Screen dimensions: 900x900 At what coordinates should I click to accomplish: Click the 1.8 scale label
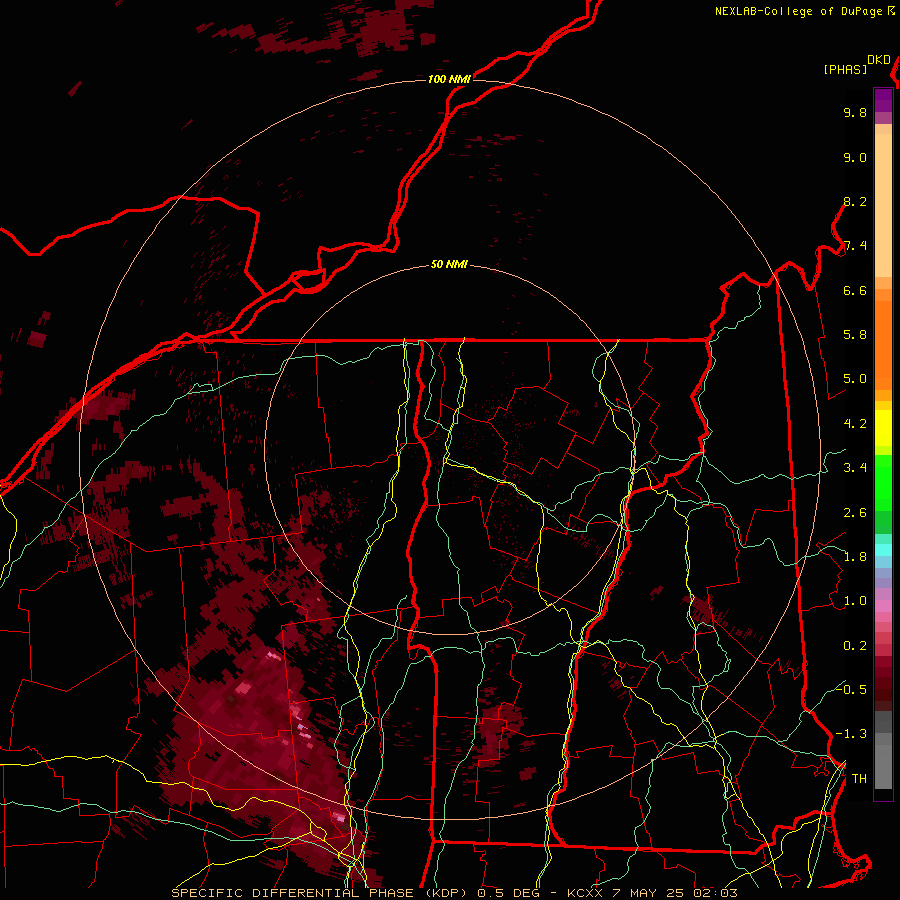(x=855, y=557)
